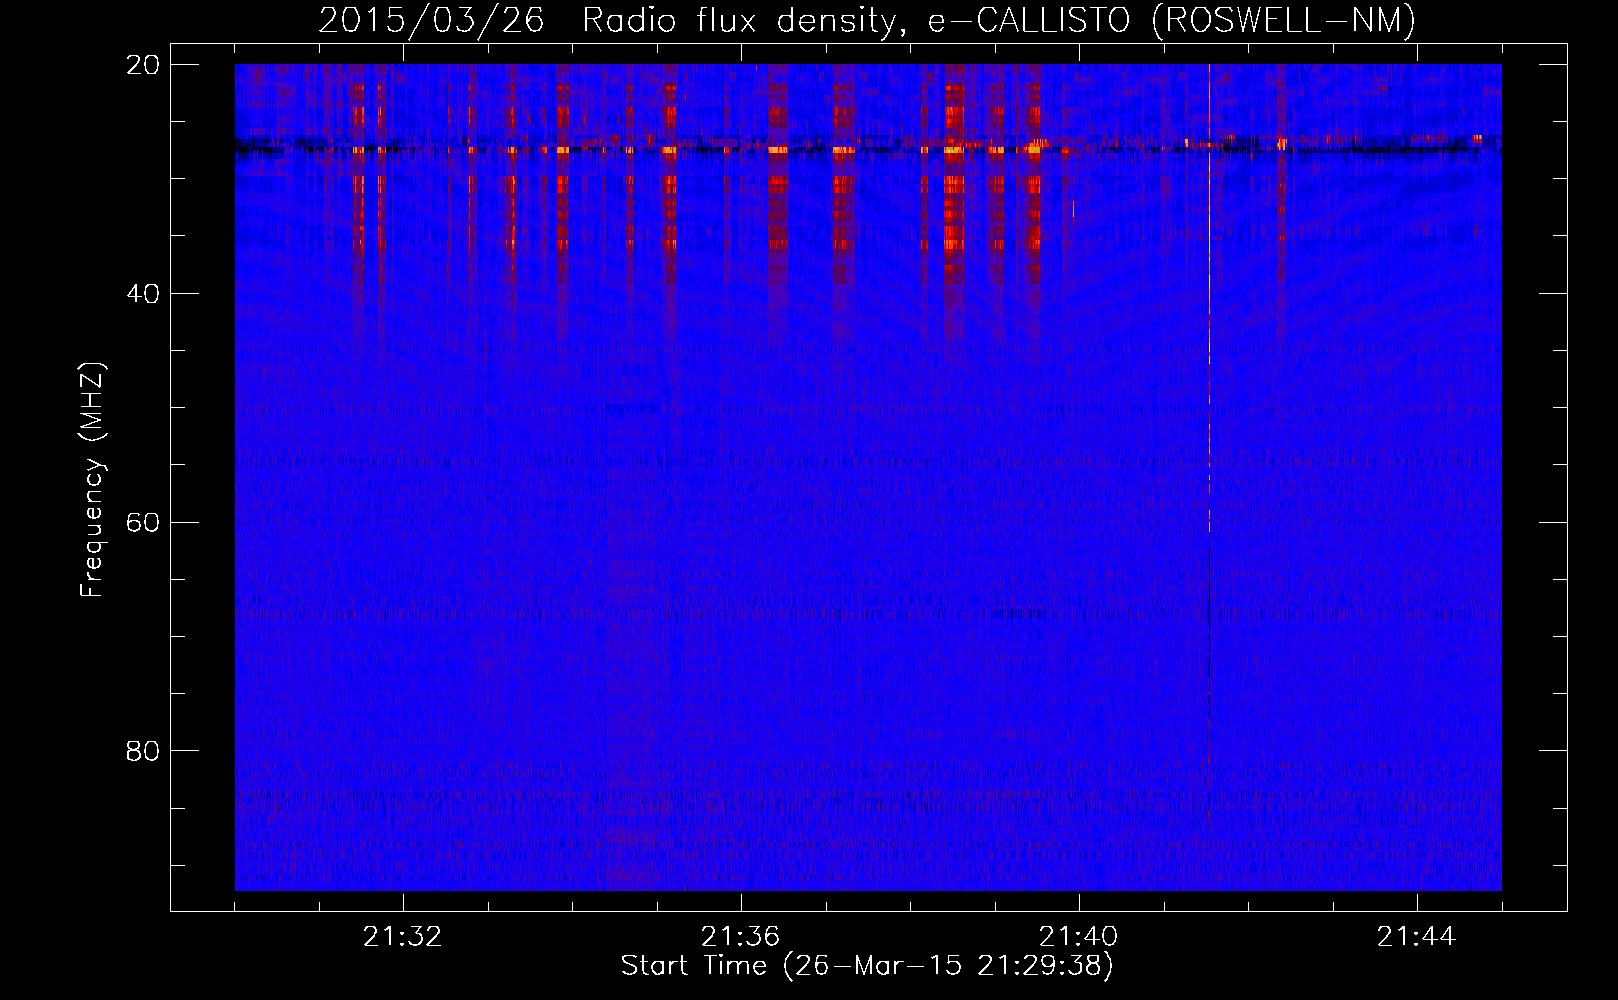Click the thin white vertical spike in spectrogram
This screenshot has height=1000, width=1618.
tap(1209, 300)
